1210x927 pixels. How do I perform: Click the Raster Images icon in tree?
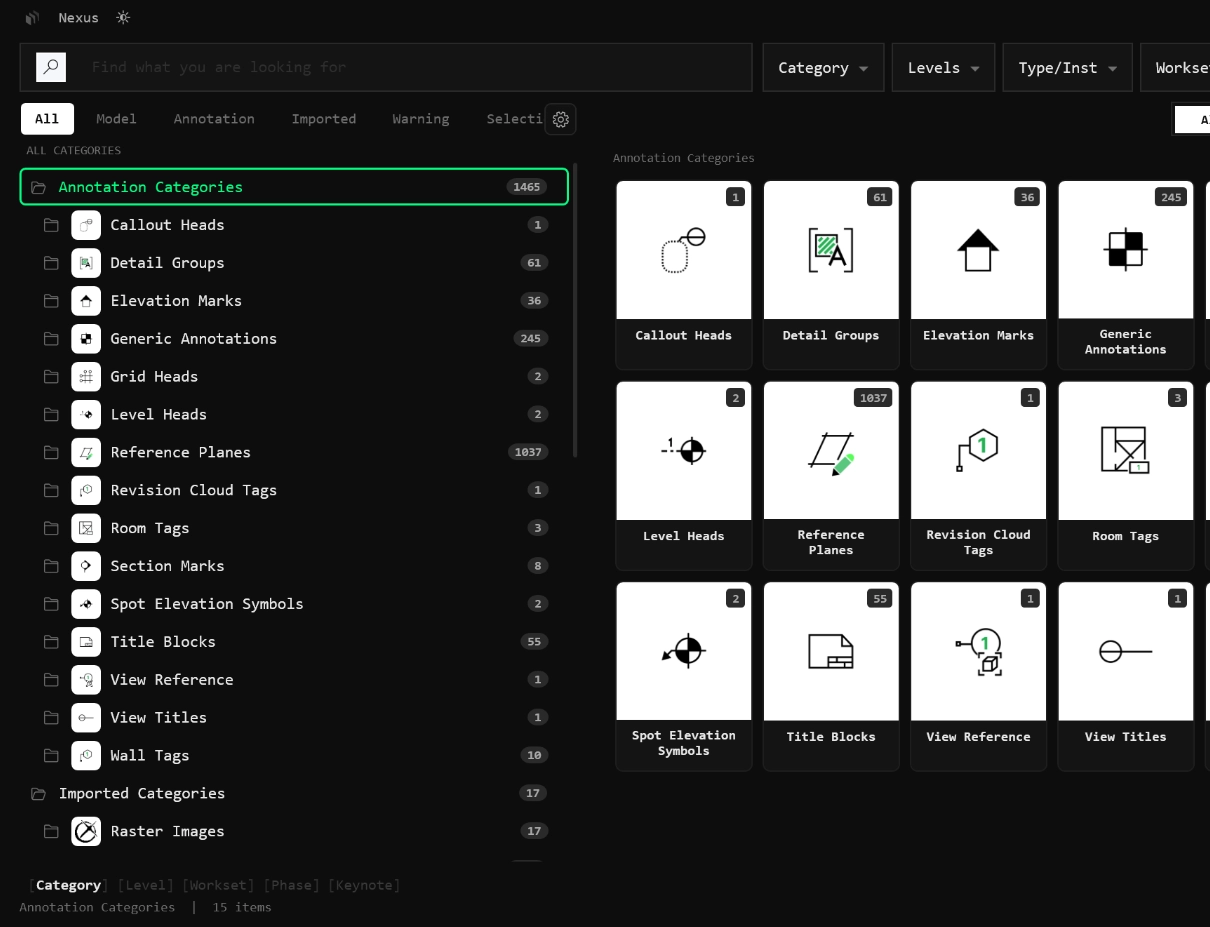(86, 831)
